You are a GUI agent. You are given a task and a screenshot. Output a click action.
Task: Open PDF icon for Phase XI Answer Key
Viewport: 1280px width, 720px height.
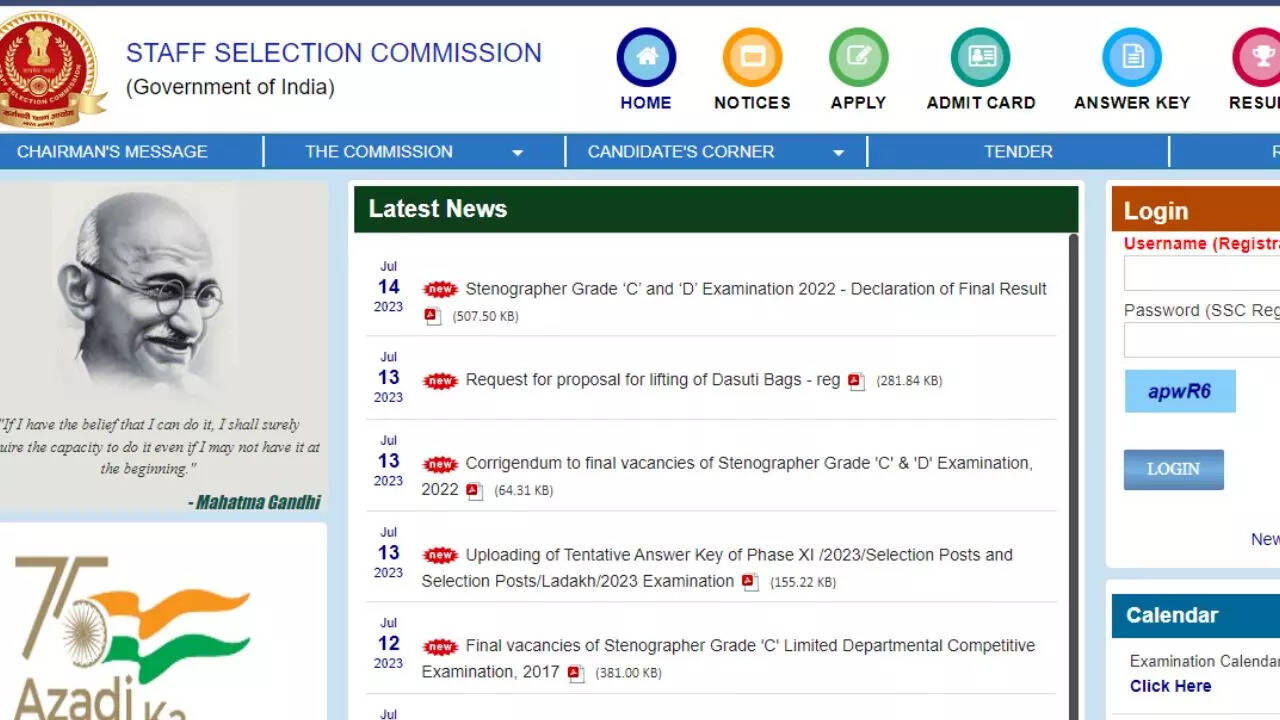(x=750, y=582)
